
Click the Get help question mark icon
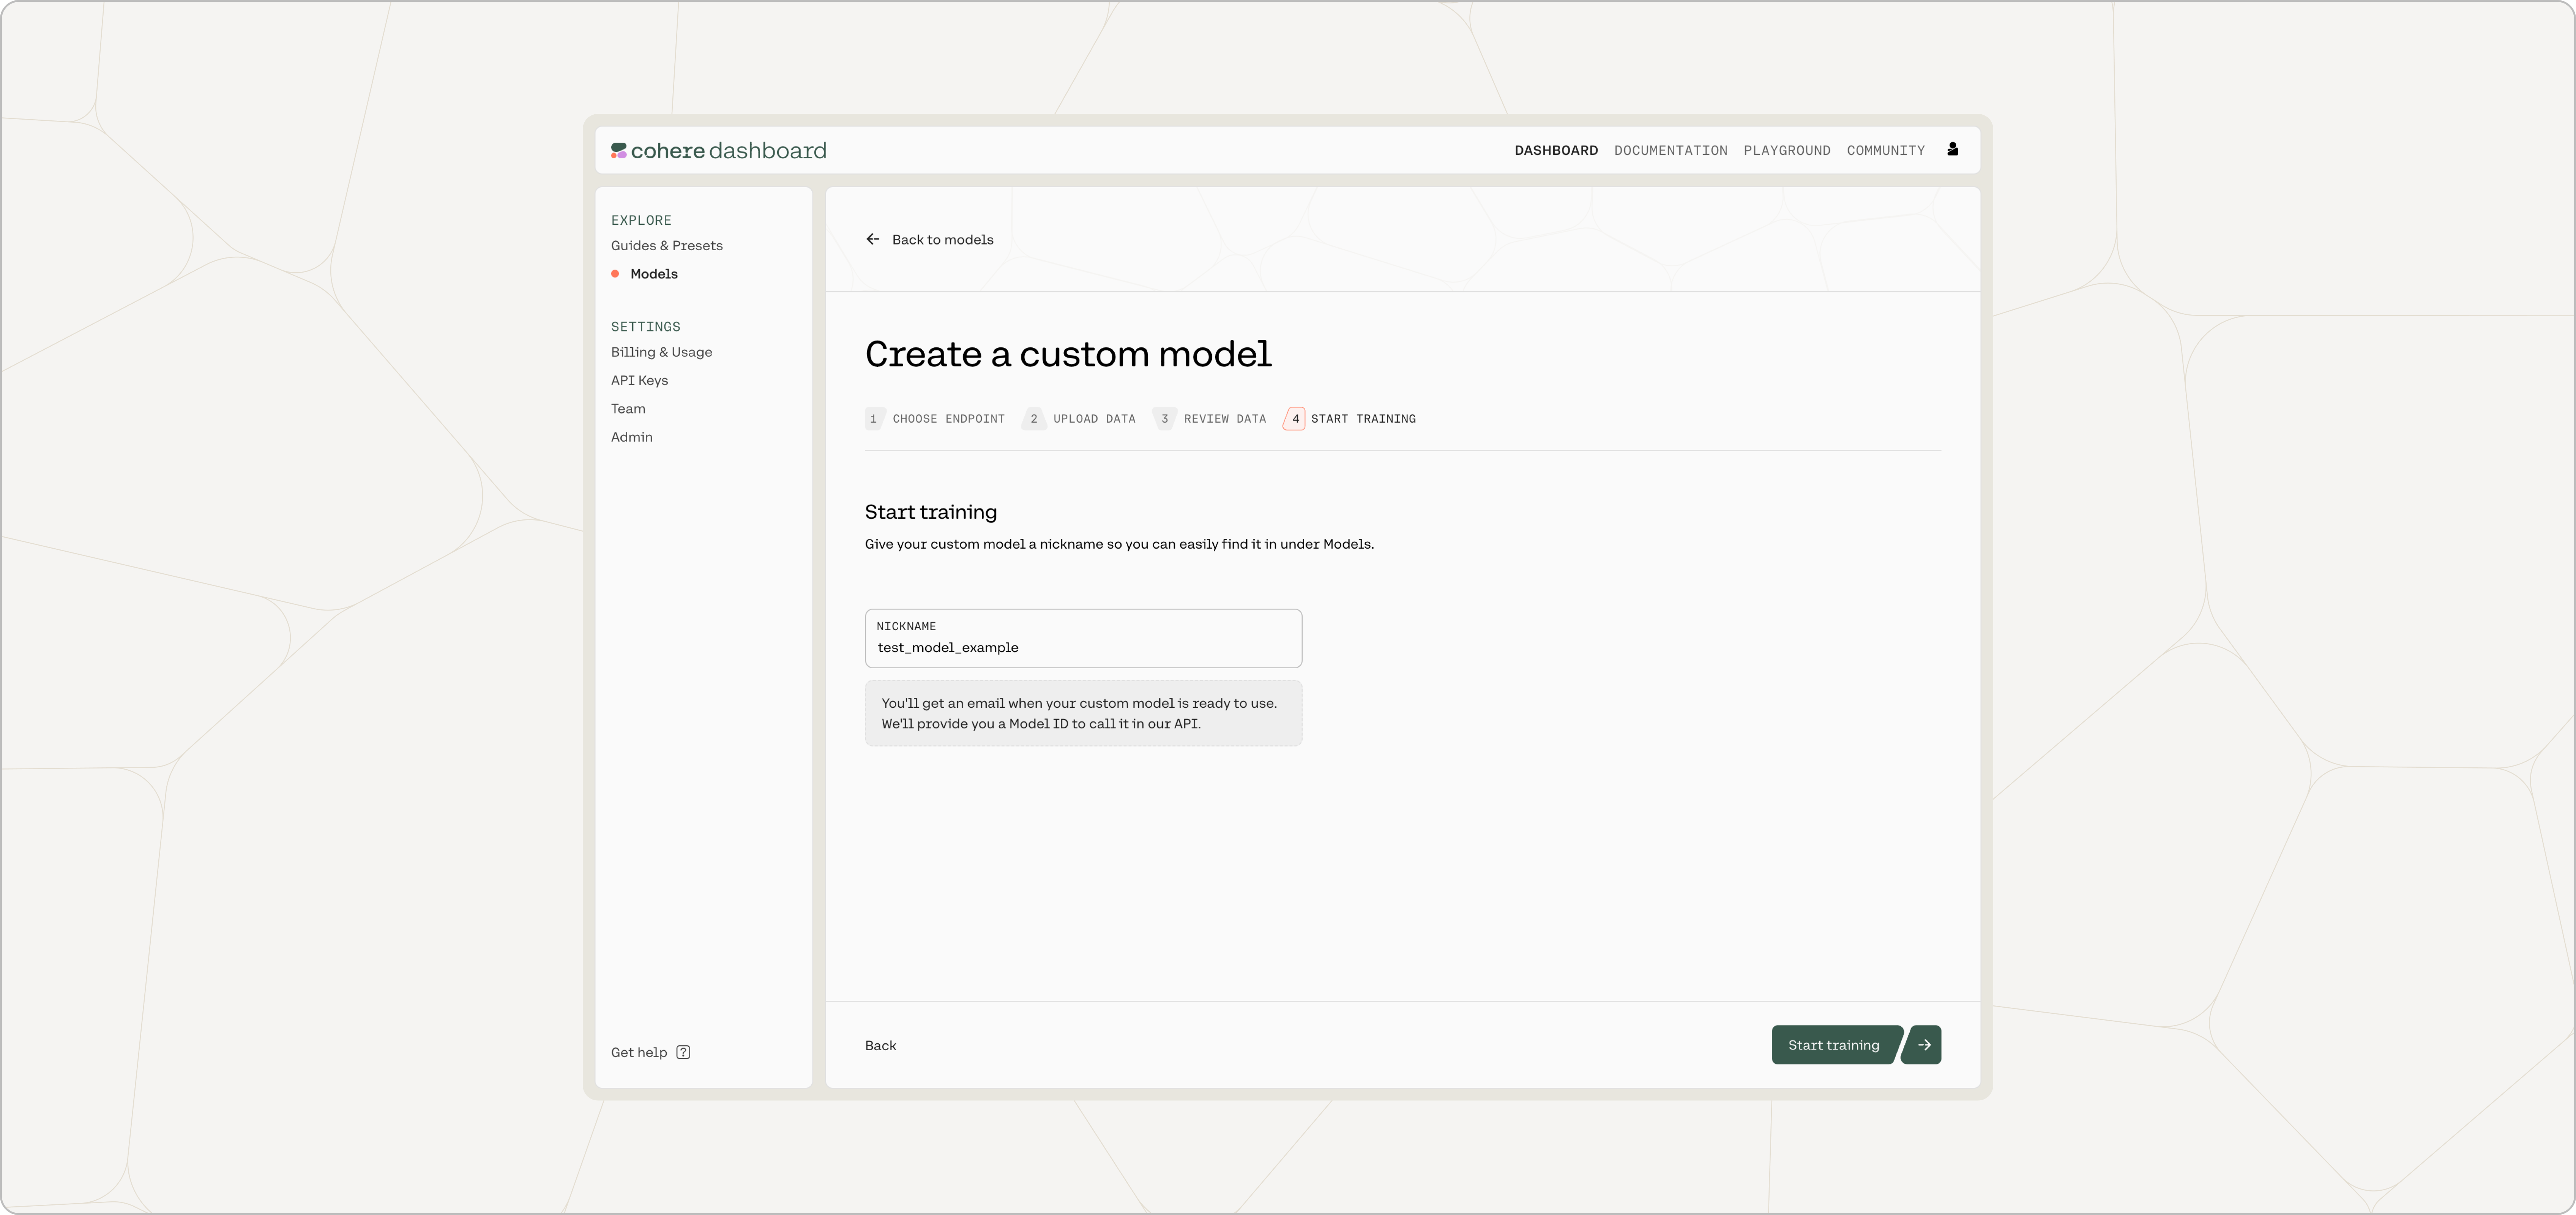683,1052
